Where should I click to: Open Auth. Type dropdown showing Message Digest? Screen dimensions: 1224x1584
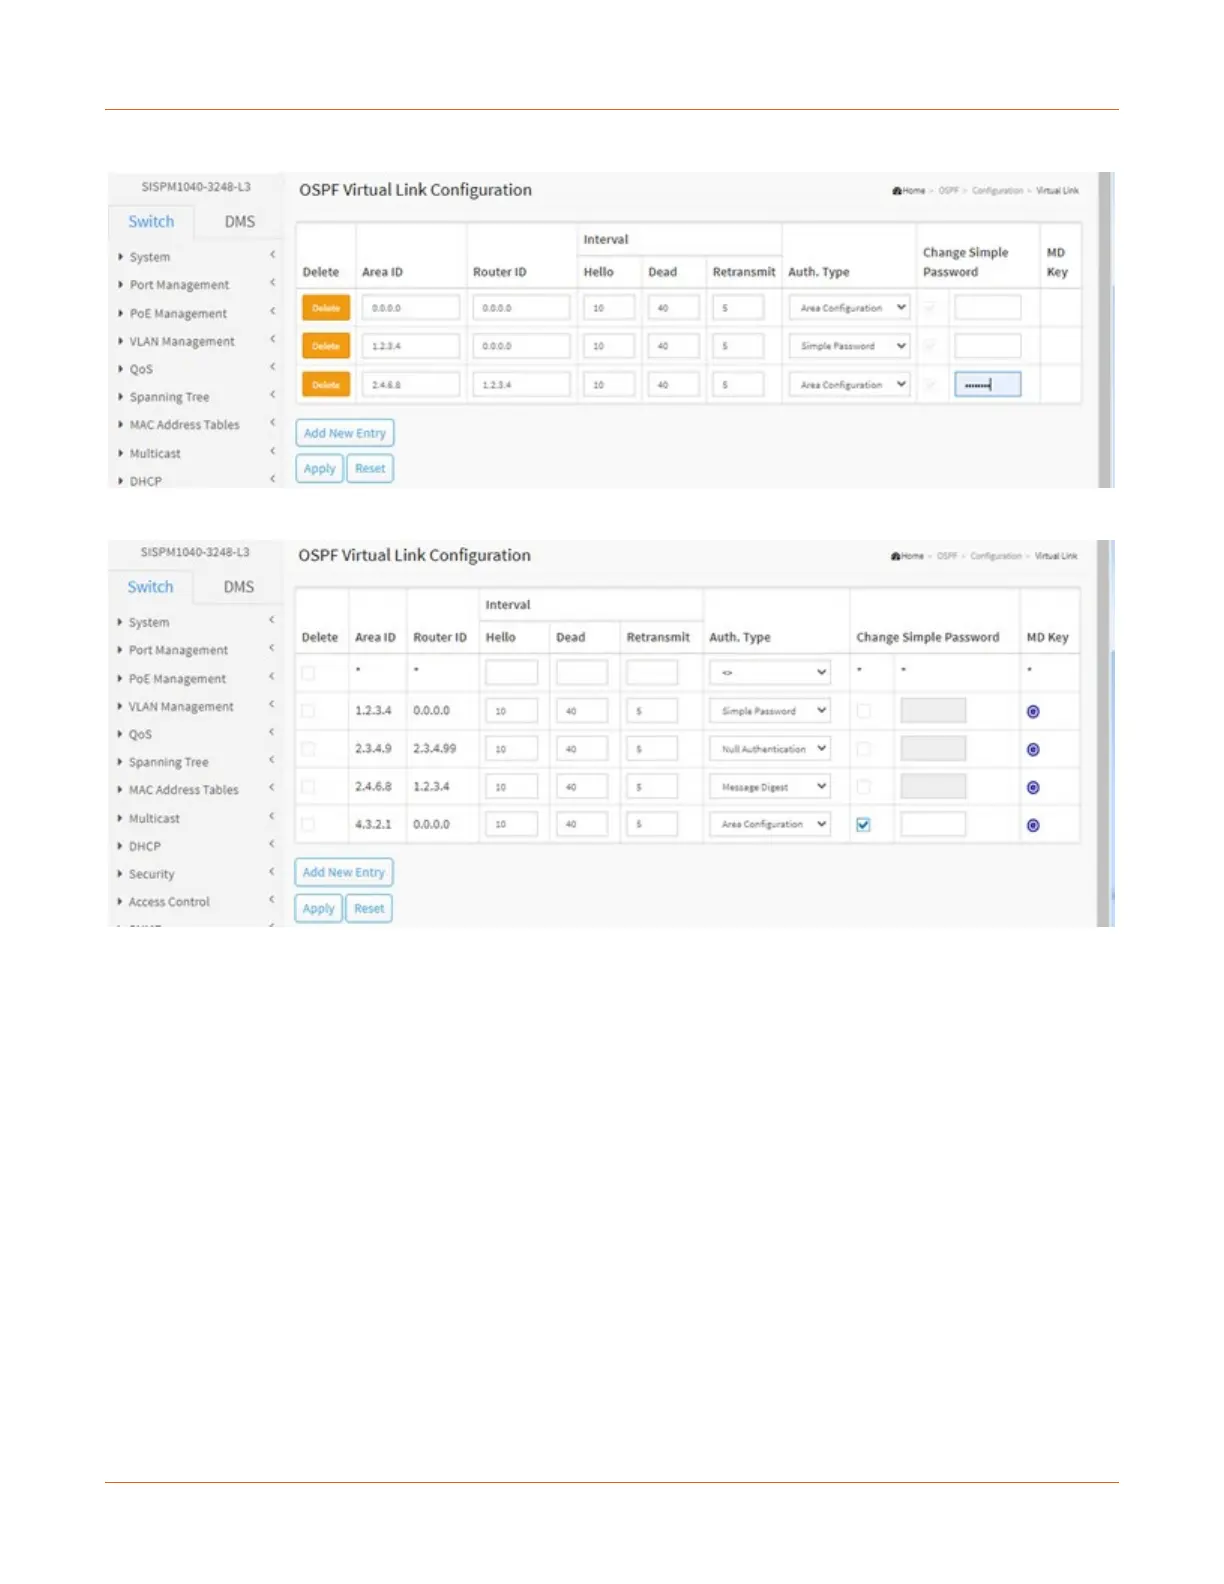(770, 787)
